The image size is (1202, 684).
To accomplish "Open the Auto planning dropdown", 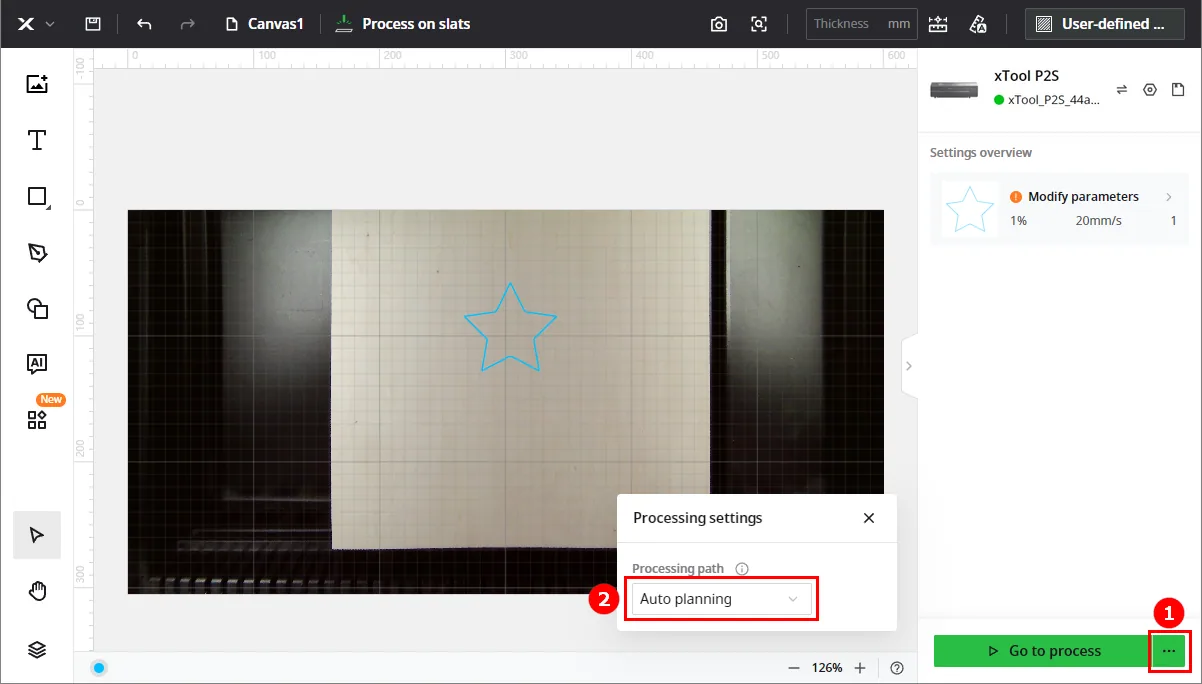I will tap(721, 599).
